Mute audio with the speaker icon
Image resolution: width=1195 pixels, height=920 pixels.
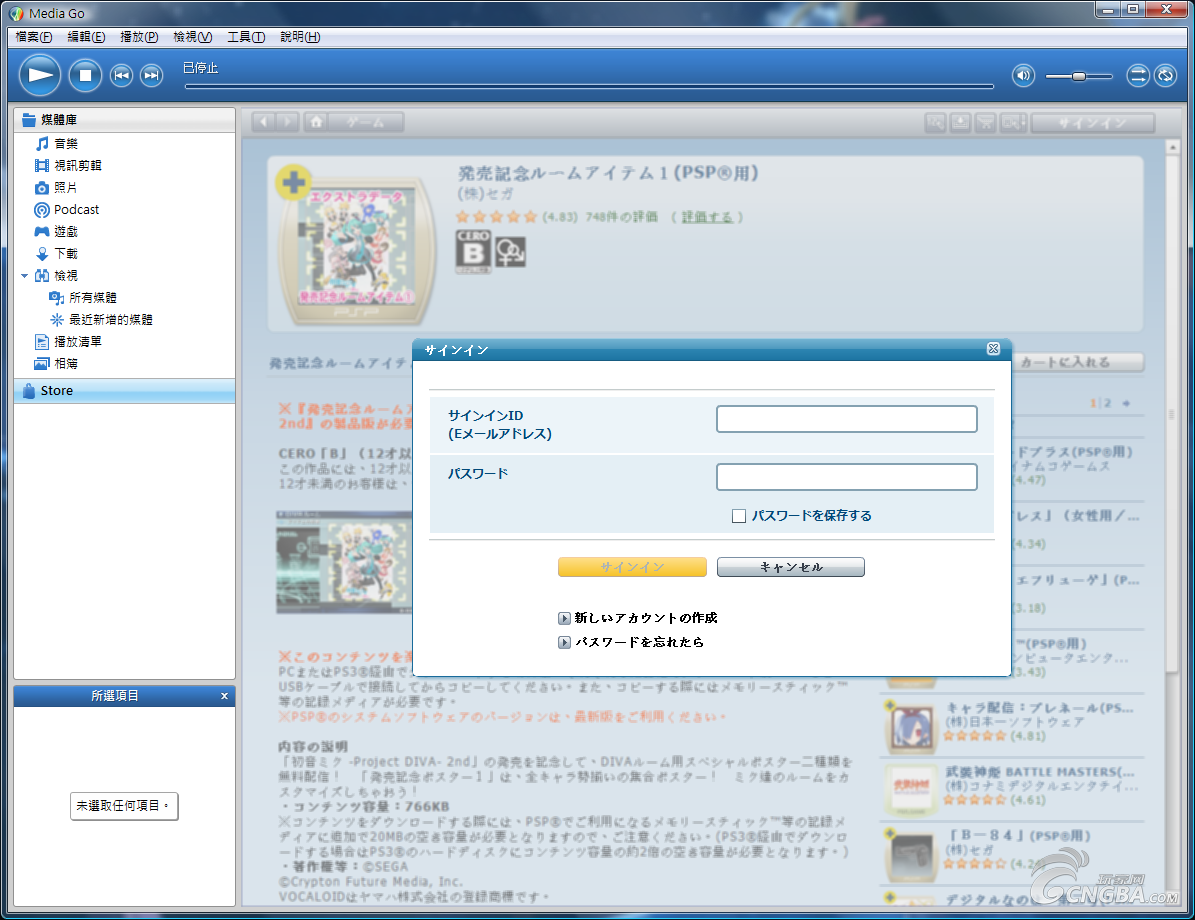point(1023,75)
